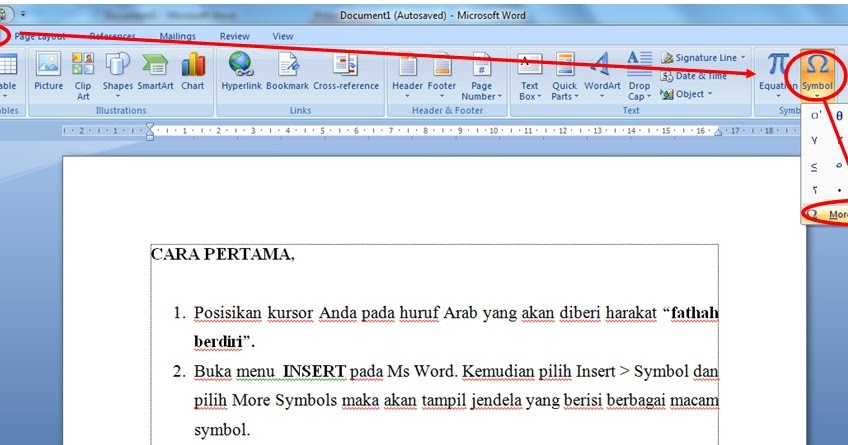Expand the Signature Line dropdown arrow
Viewport: 848px width, 445px height.
743,57
